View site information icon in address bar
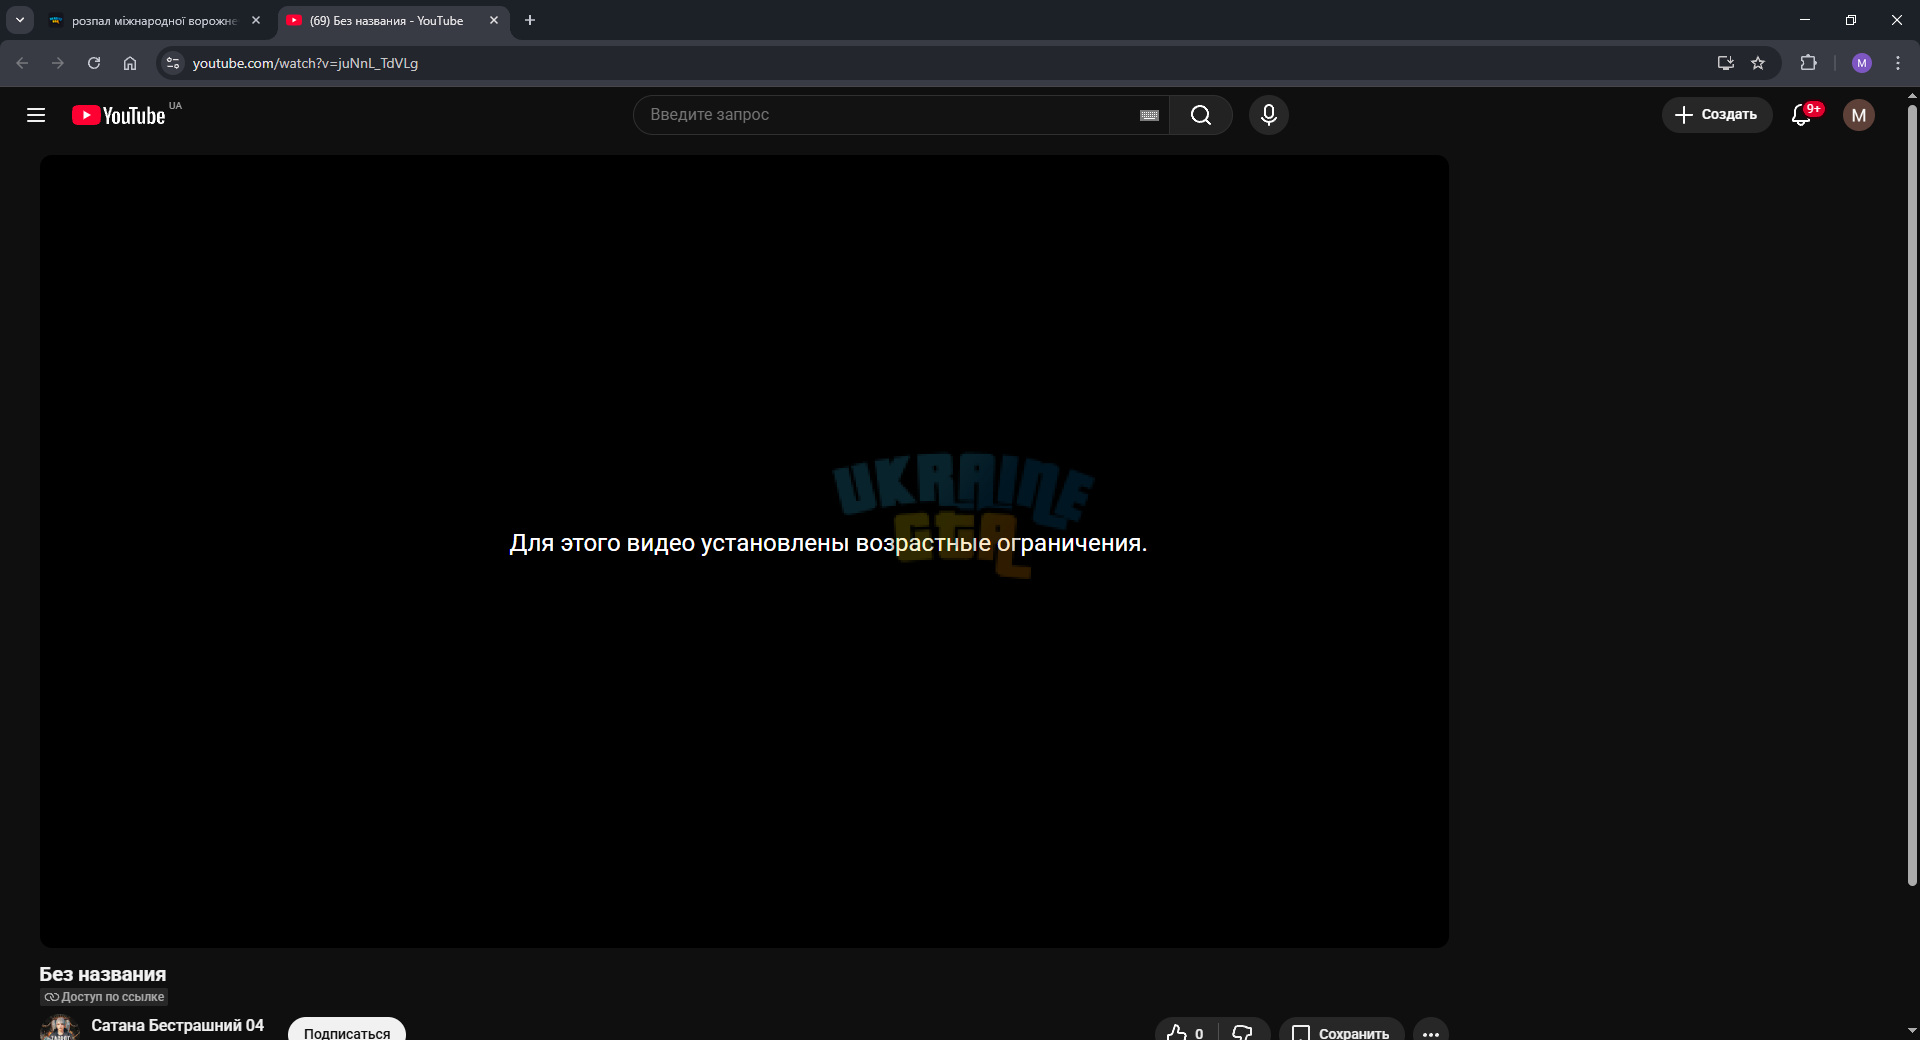The image size is (1920, 1040). click(173, 63)
